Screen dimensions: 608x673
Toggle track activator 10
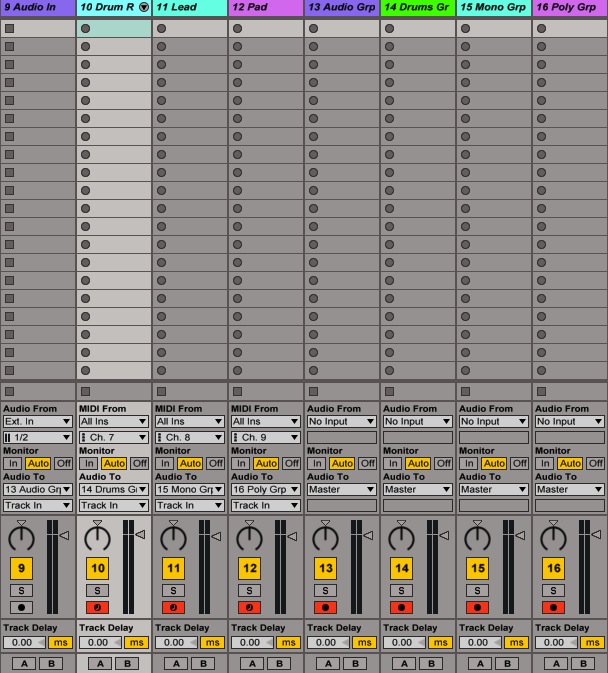coord(97,568)
